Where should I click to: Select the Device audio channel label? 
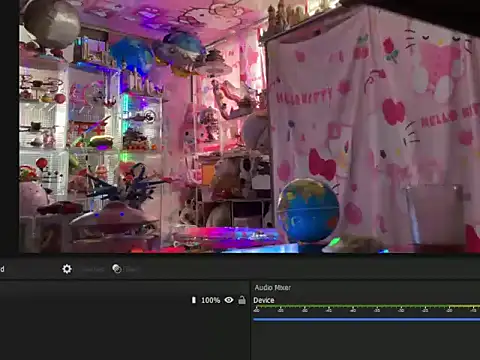(x=264, y=300)
